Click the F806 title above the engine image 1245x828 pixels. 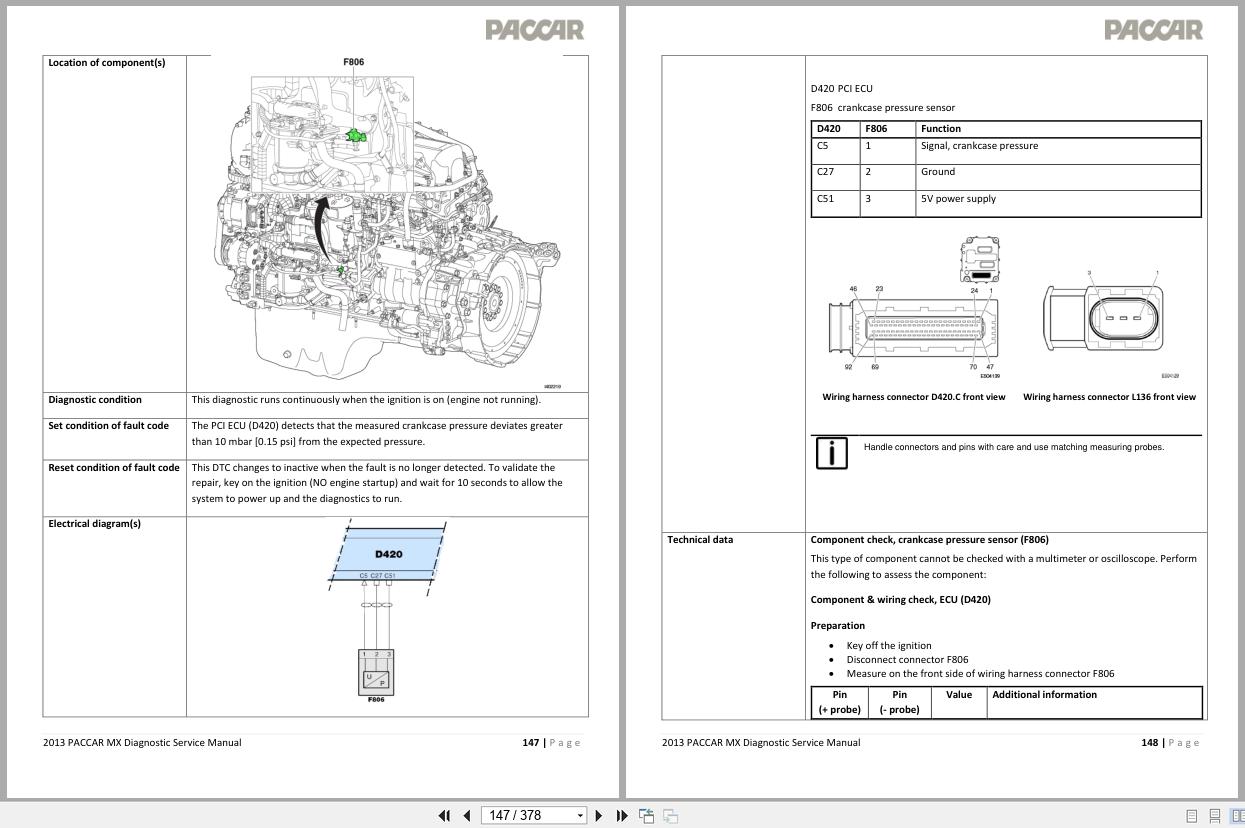point(354,62)
